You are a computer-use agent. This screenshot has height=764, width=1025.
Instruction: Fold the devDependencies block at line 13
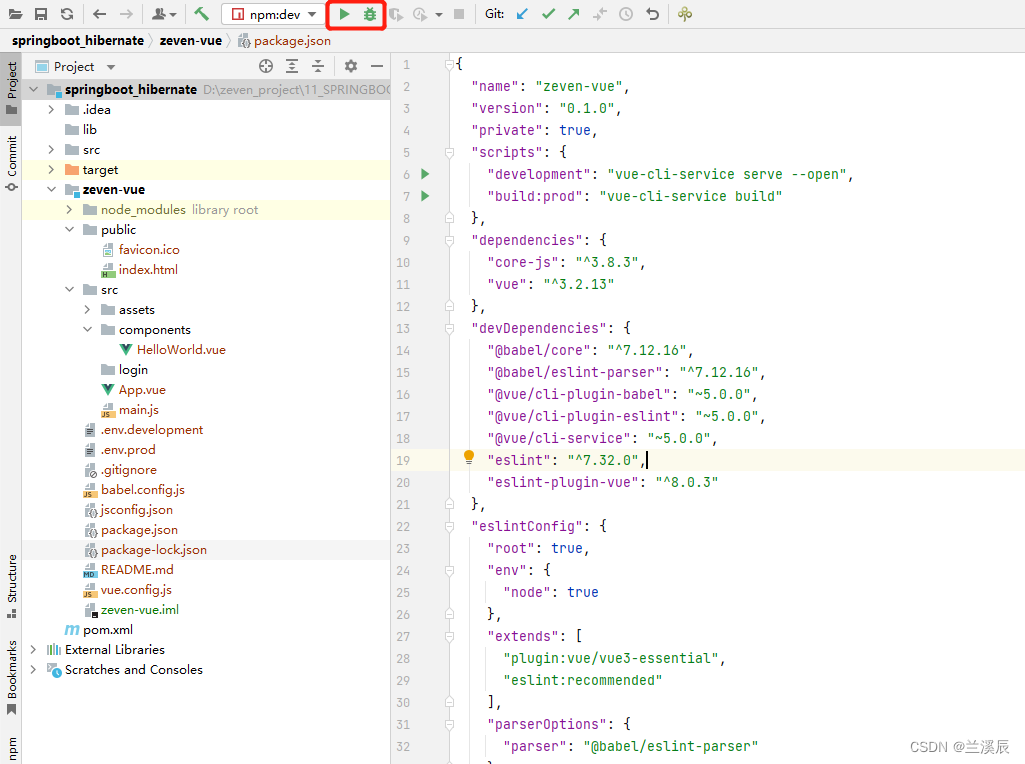pyautogui.click(x=449, y=328)
